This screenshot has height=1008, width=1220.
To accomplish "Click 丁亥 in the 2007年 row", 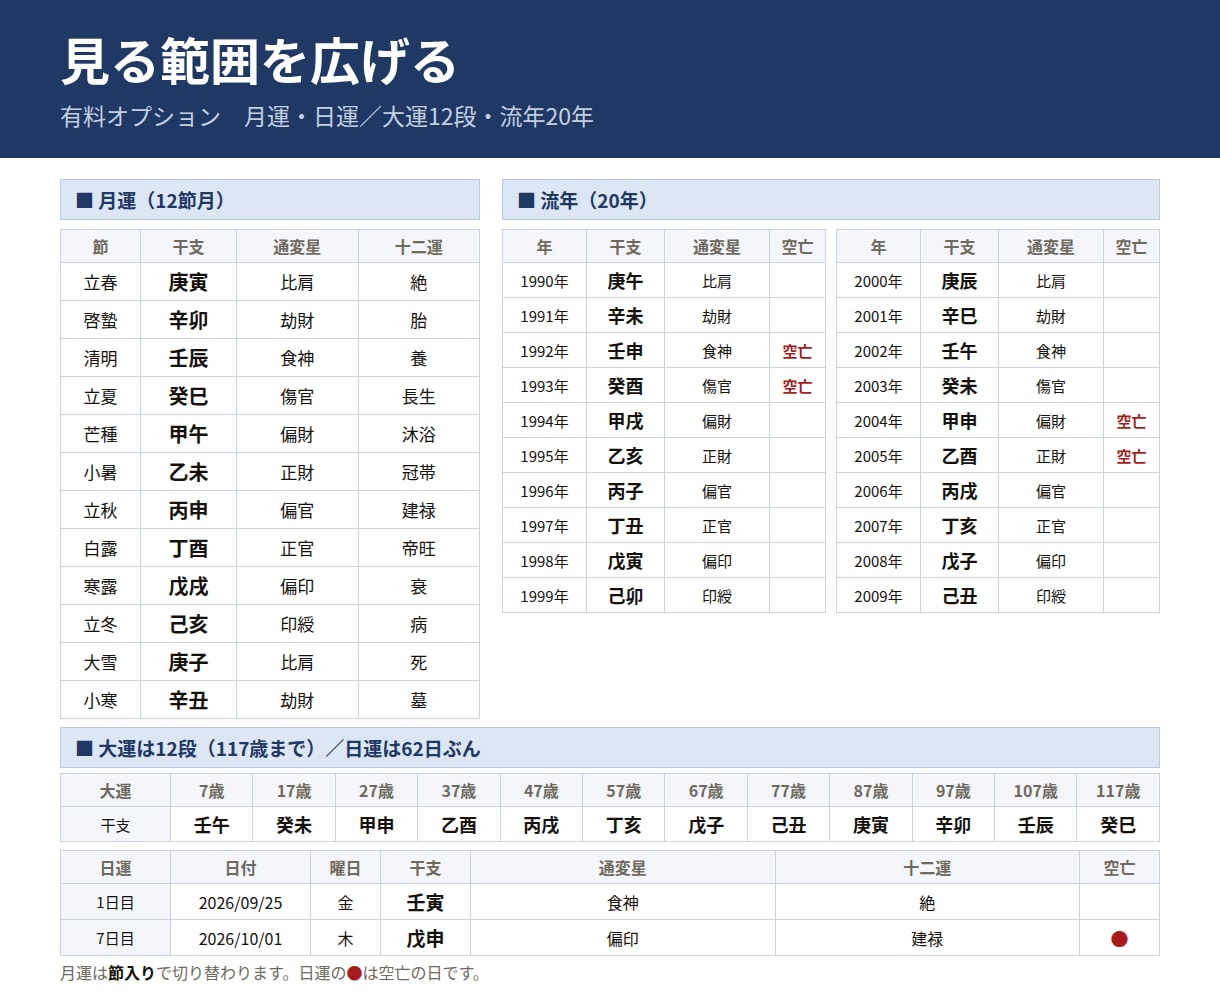I will point(960,527).
